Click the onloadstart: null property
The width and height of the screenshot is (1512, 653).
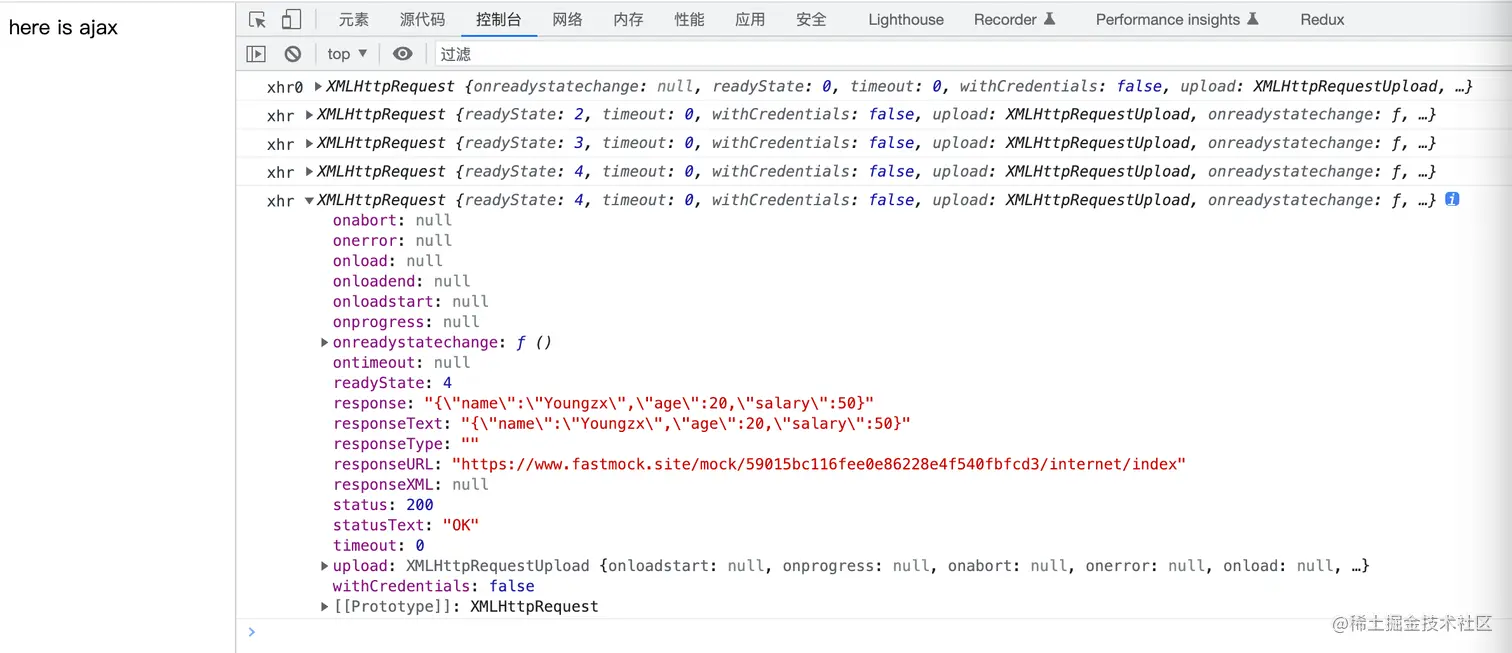(x=411, y=301)
